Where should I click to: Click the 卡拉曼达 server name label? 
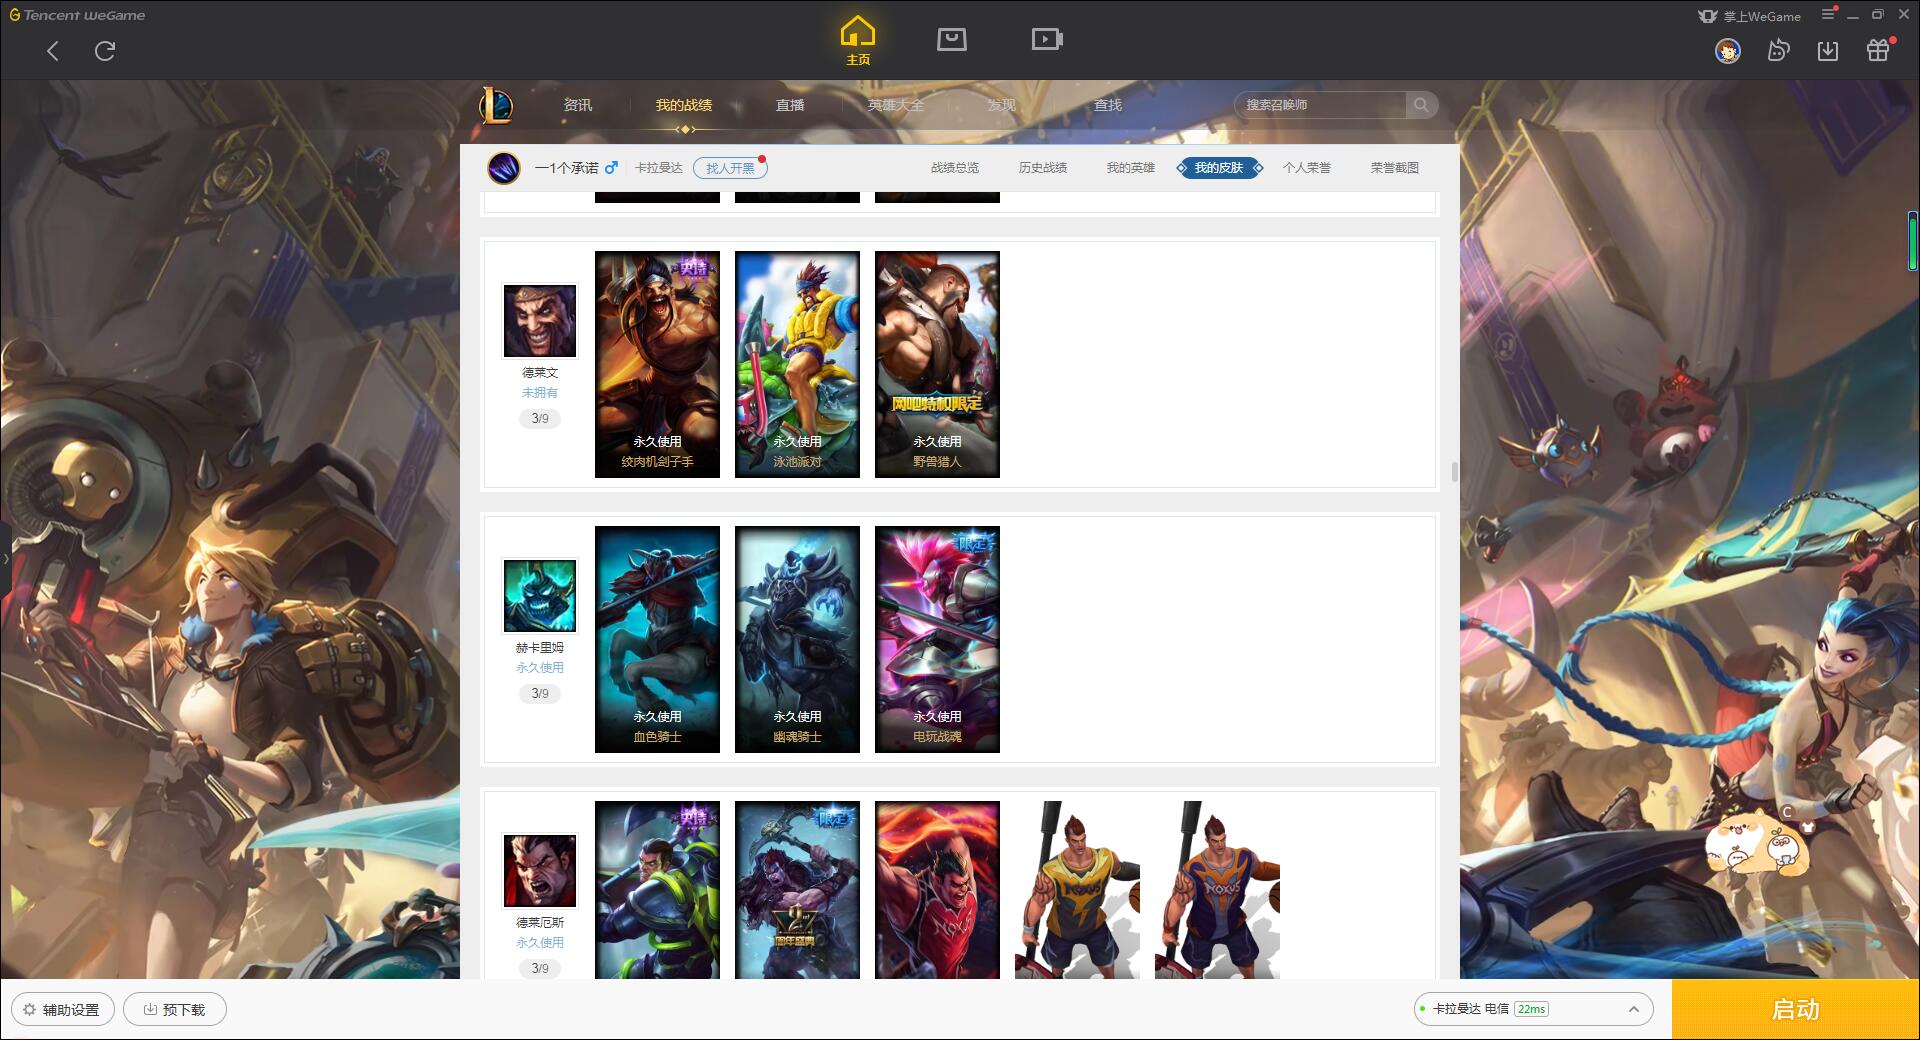(x=659, y=168)
